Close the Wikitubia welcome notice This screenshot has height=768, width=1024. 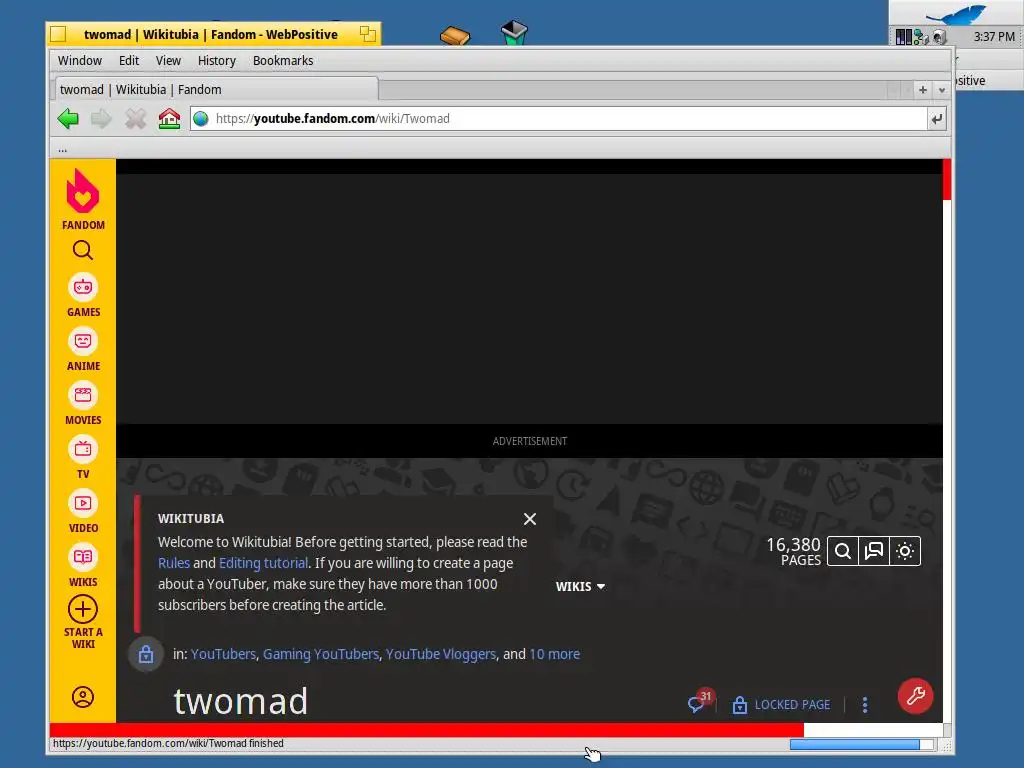[x=530, y=519]
